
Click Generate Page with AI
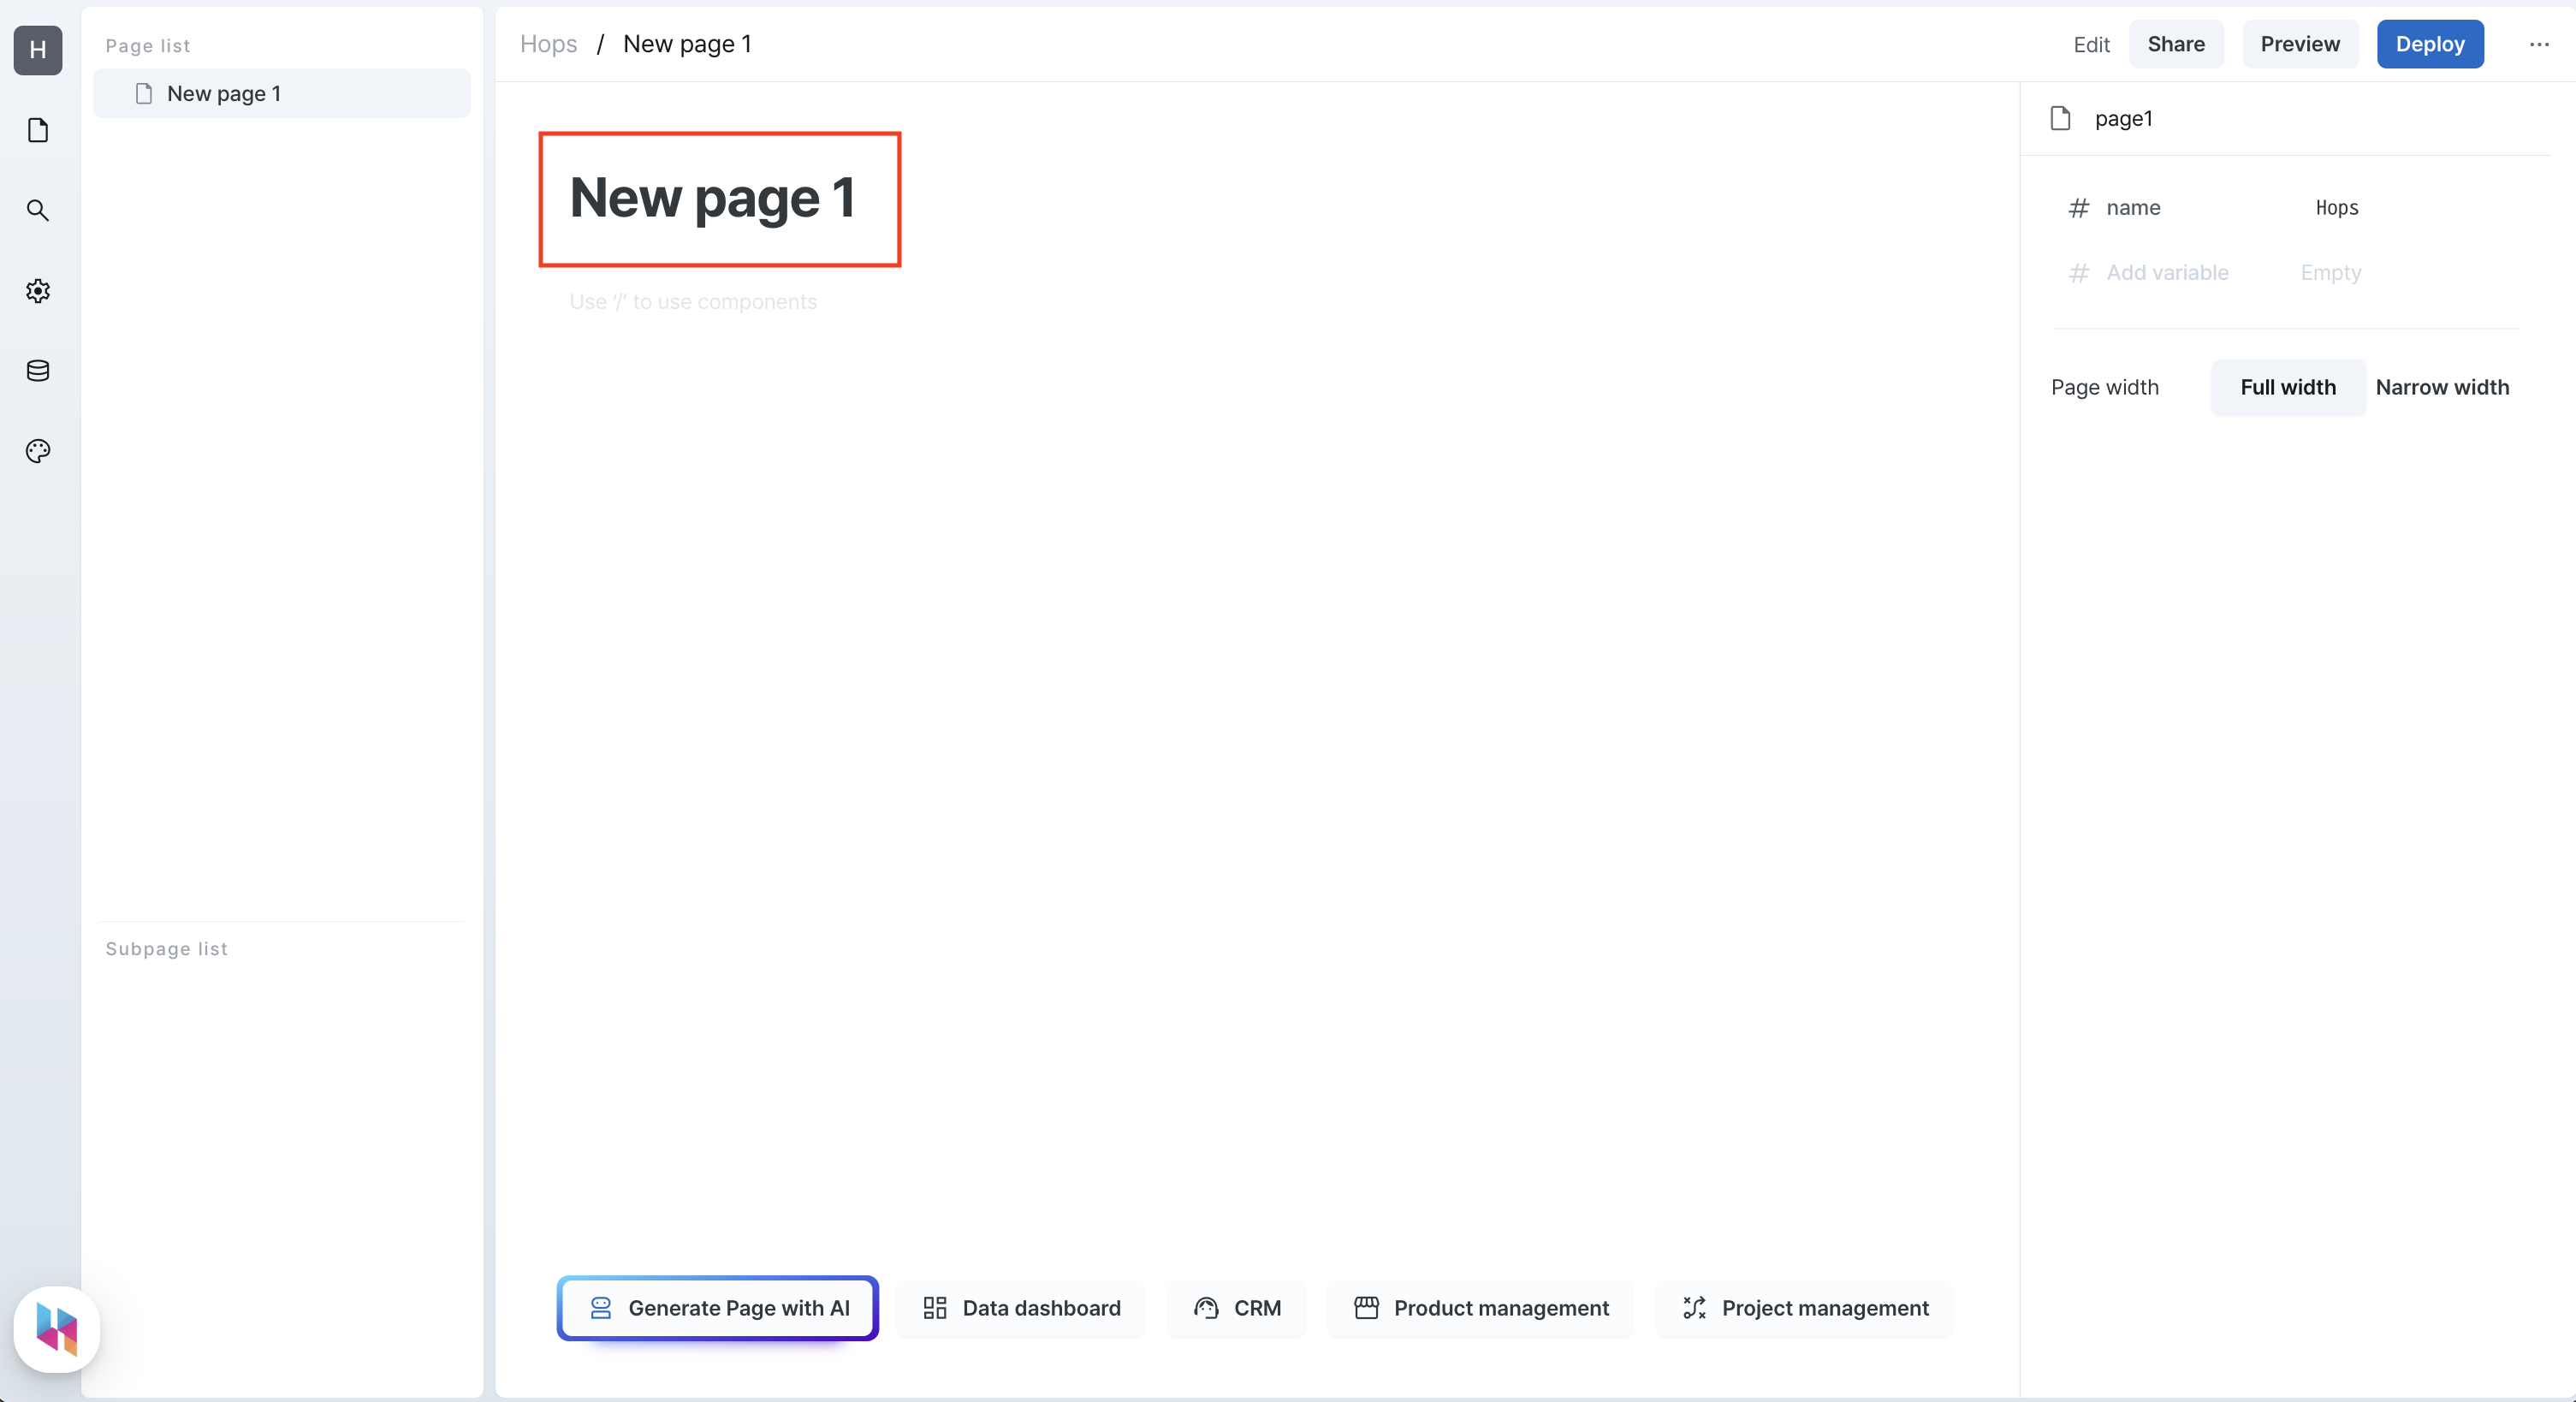[x=718, y=1308]
